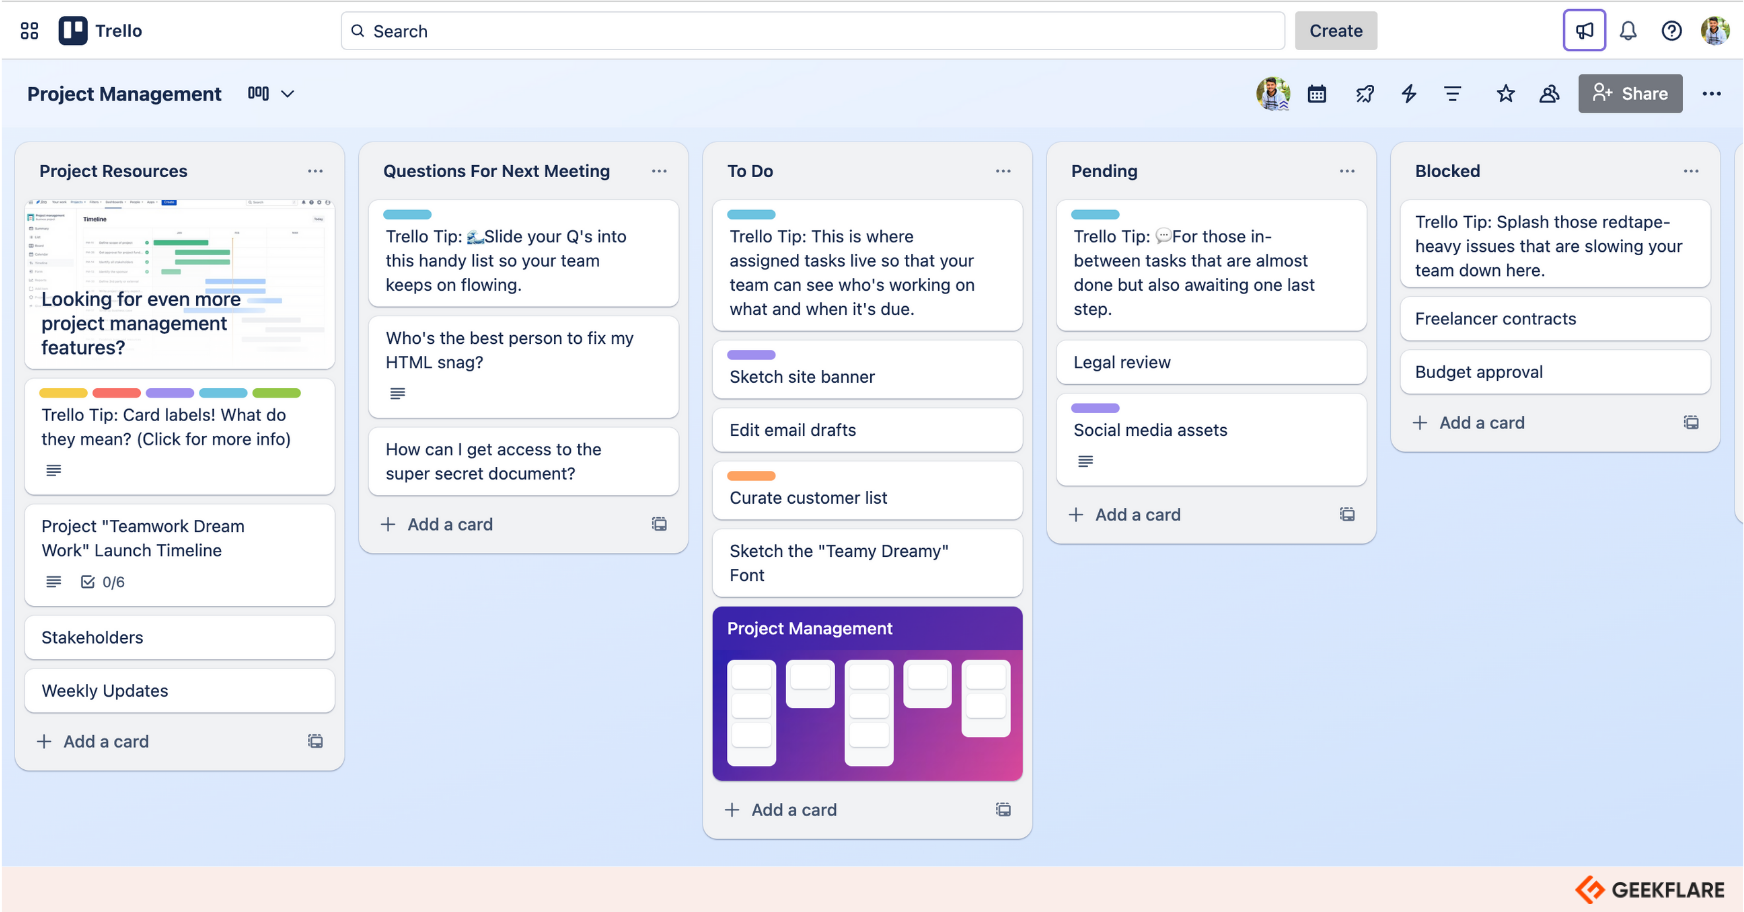Open To Do list actions menu
The height and width of the screenshot is (912, 1744).
click(1003, 171)
